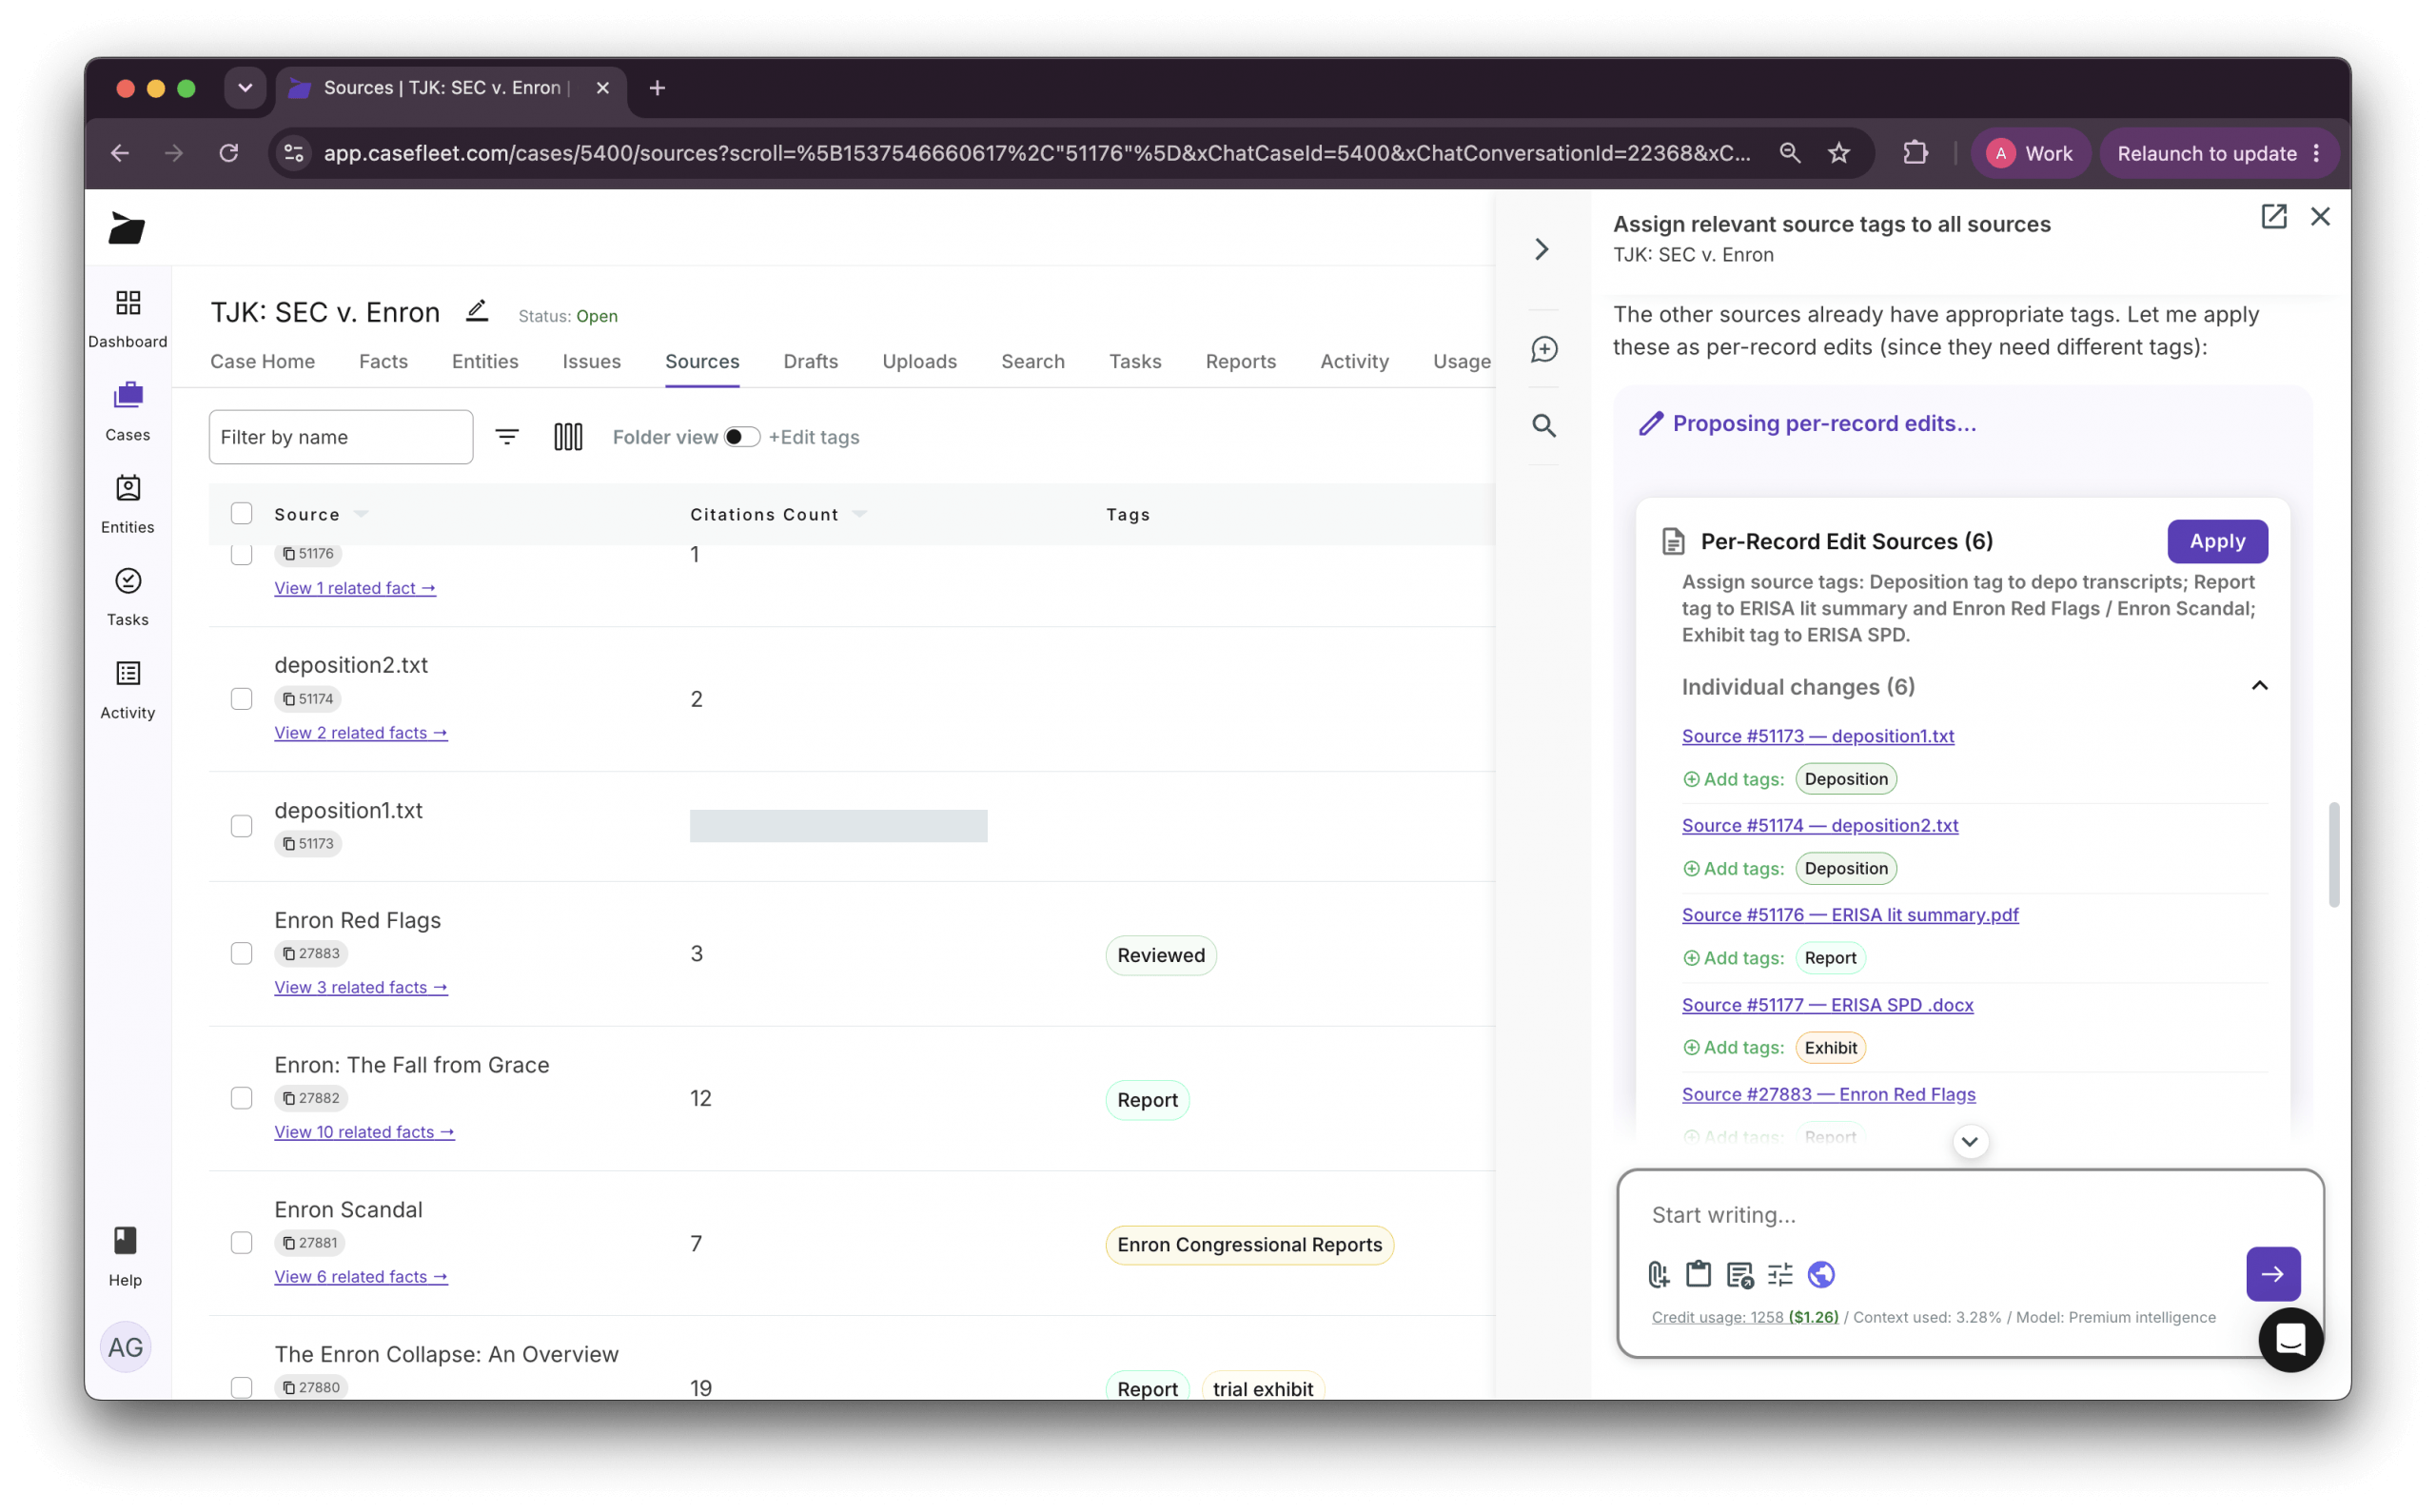
Task: Apply the Per-Record Edit Sources changes
Action: coord(2217,541)
